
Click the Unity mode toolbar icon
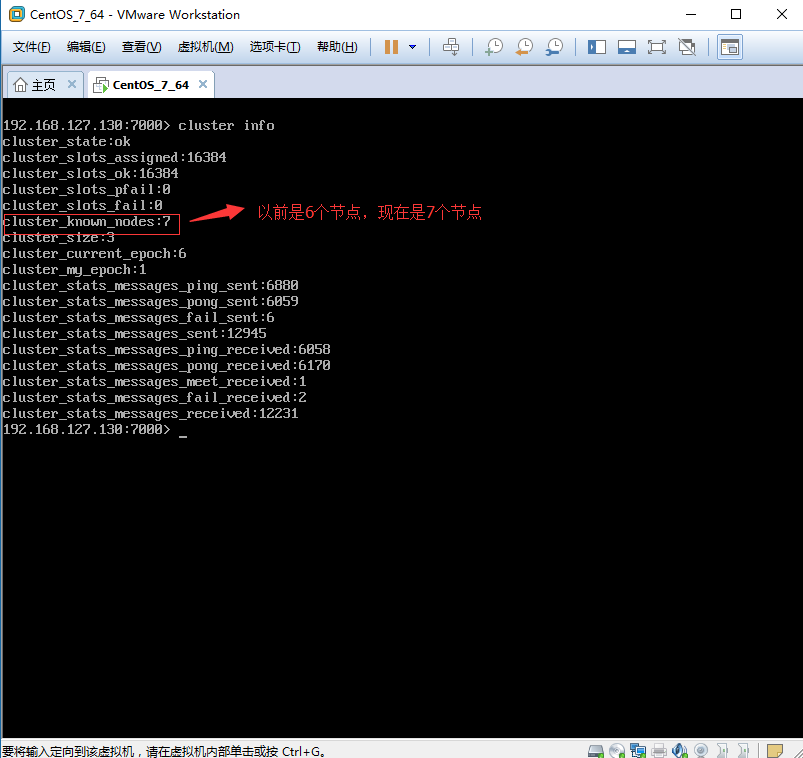(687, 47)
